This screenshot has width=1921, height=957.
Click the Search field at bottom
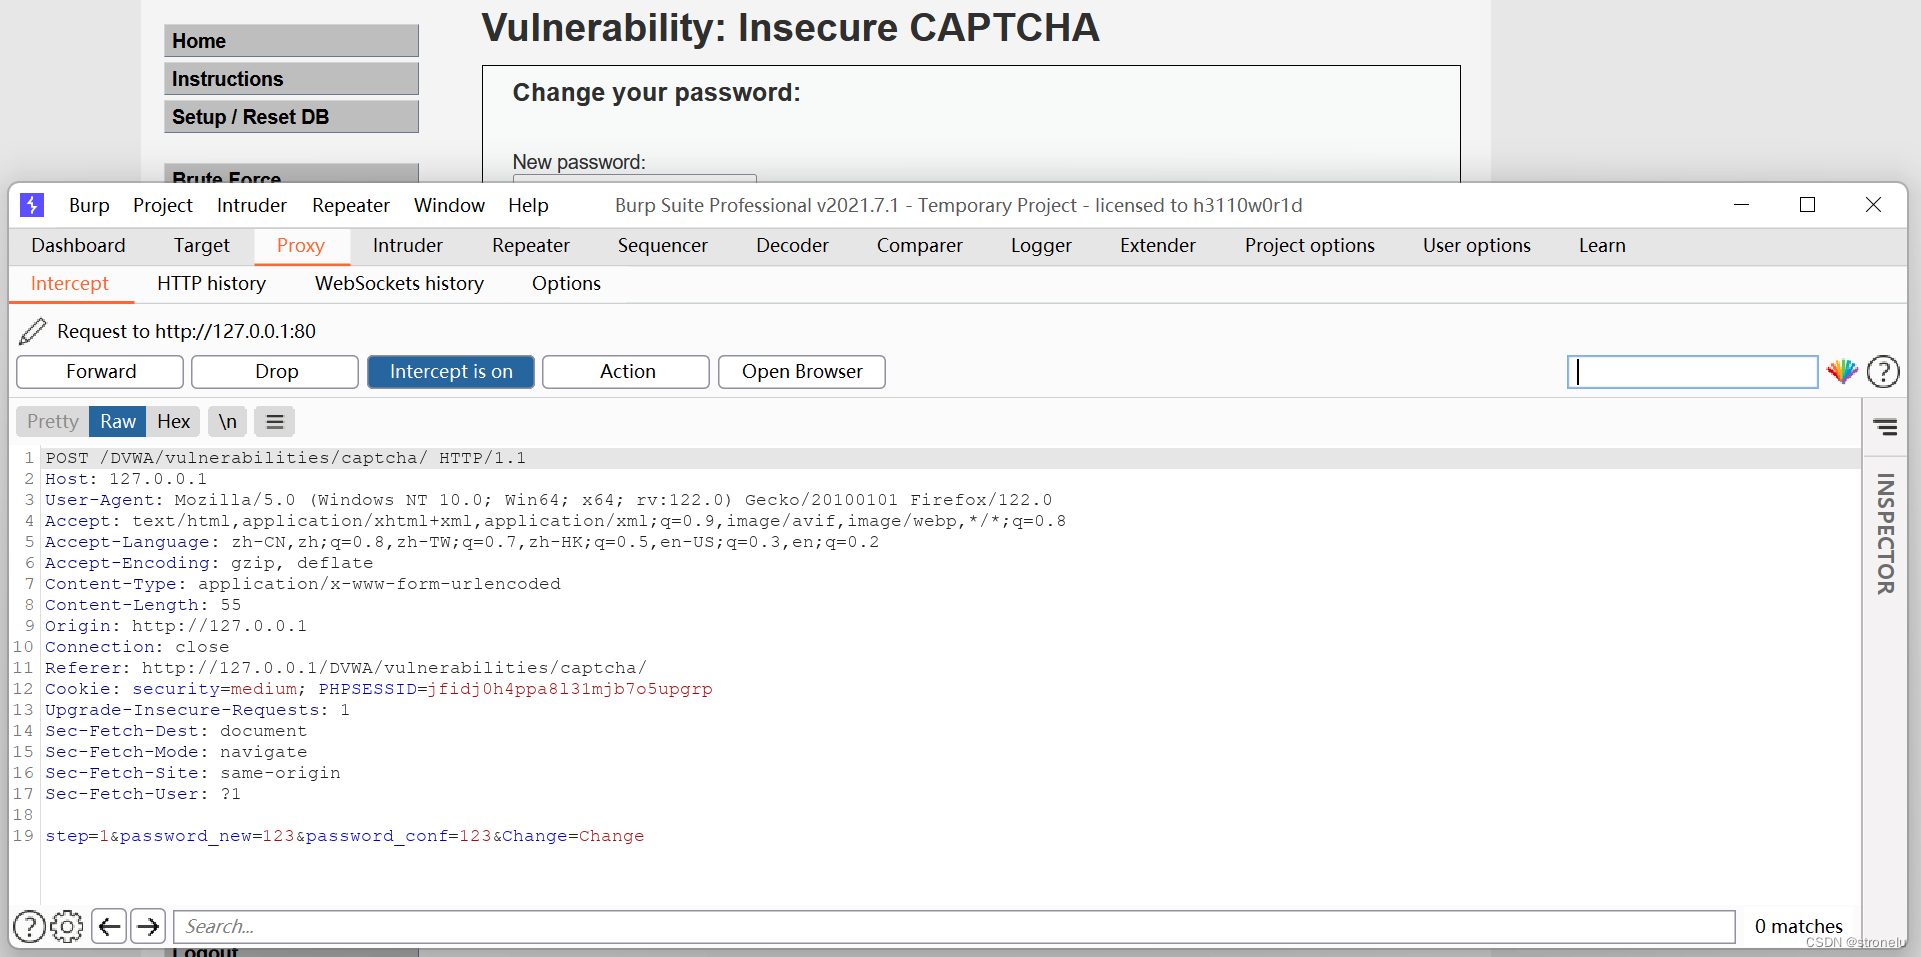[954, 927]
